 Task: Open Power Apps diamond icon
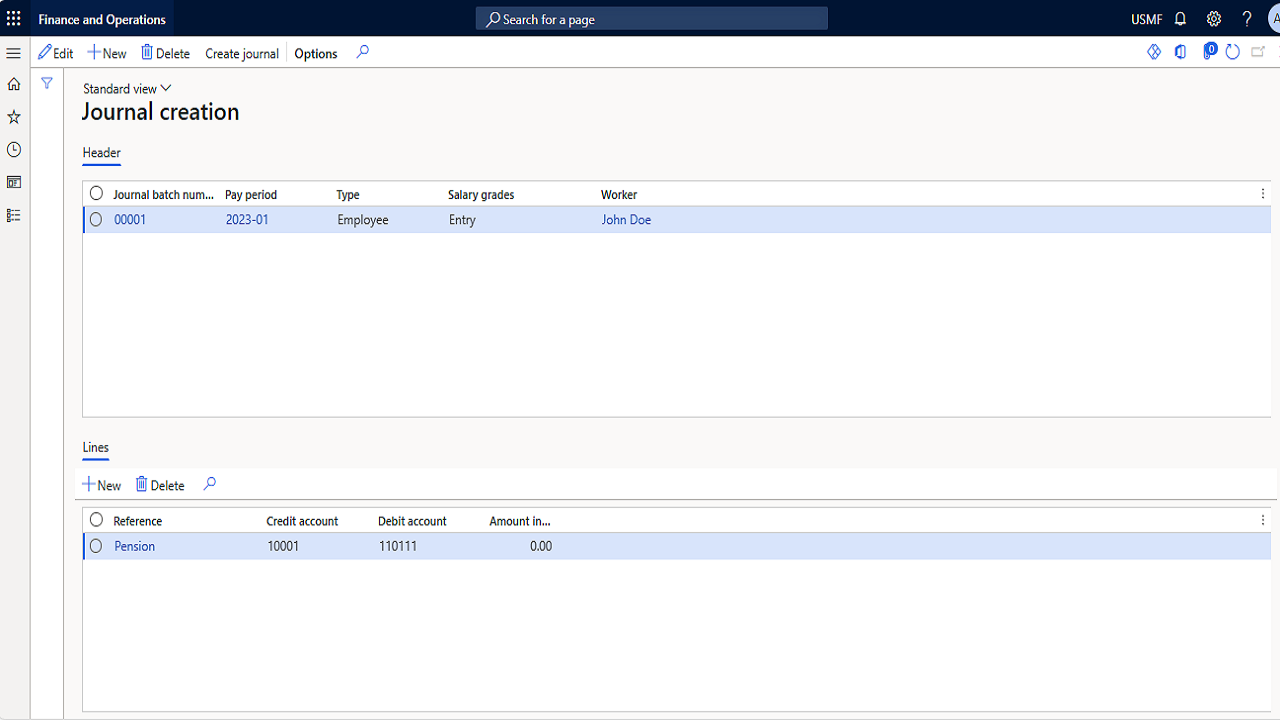click(x=1154, y=52)
